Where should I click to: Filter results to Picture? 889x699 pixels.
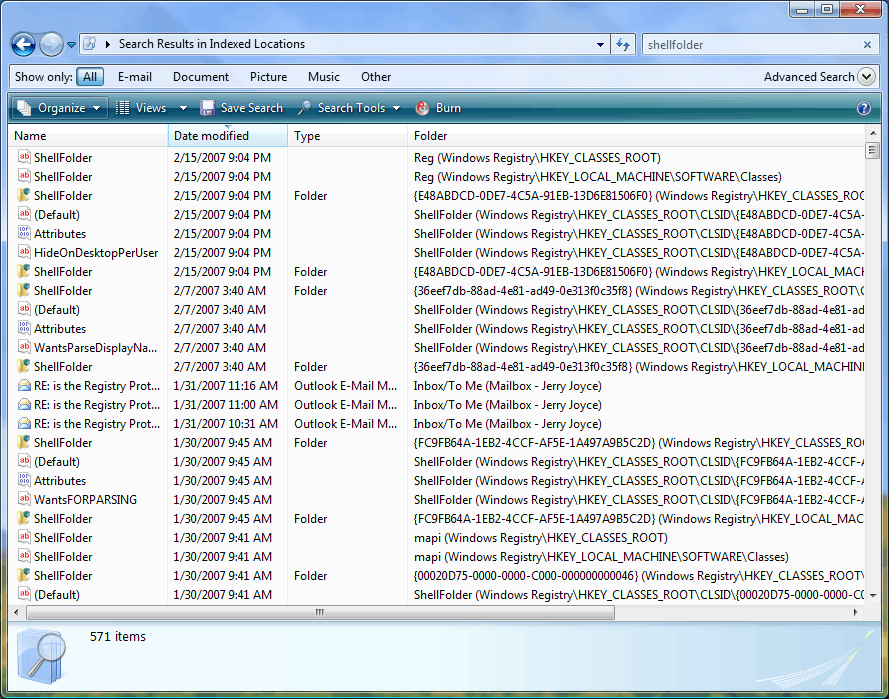[x=268, y=77]
